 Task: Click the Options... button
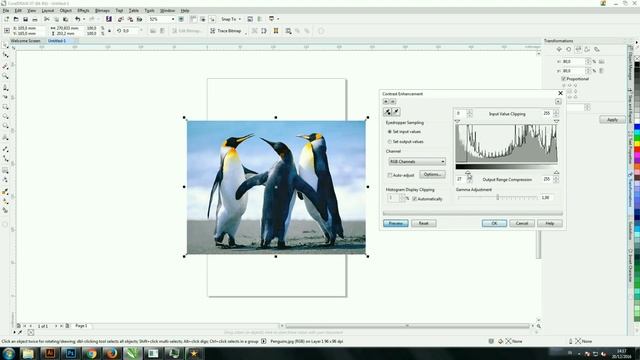tap(432, 175)
